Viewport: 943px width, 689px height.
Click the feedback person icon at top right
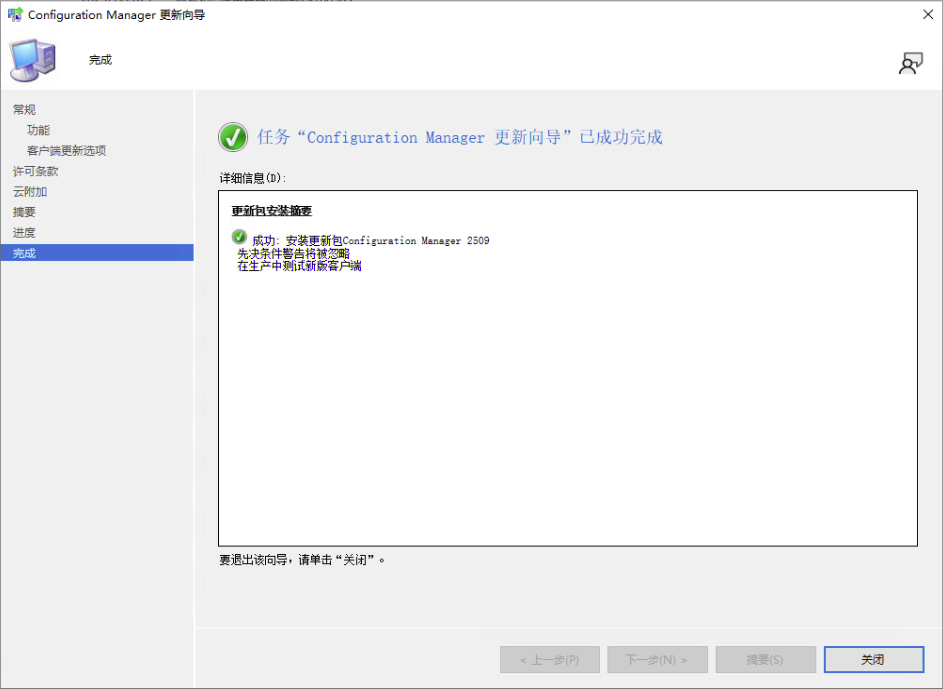coord(911,63)
